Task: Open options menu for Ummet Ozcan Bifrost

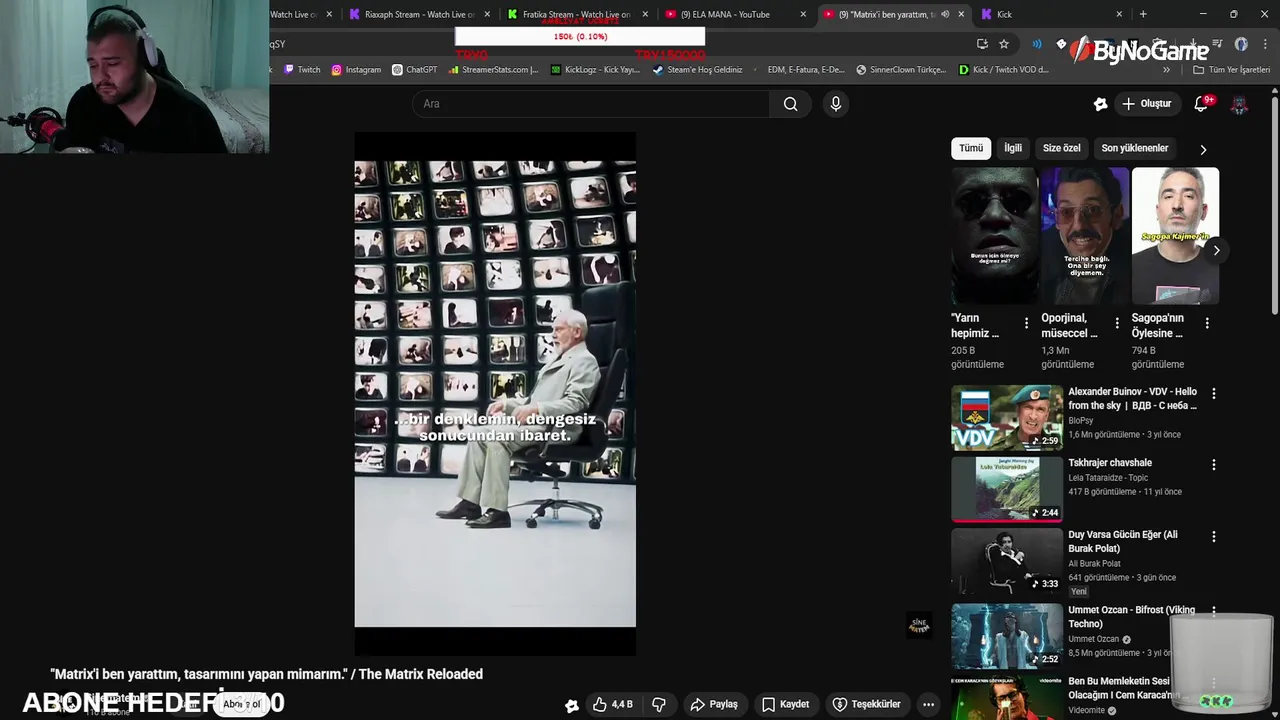Action: (x=1214, y=611)
